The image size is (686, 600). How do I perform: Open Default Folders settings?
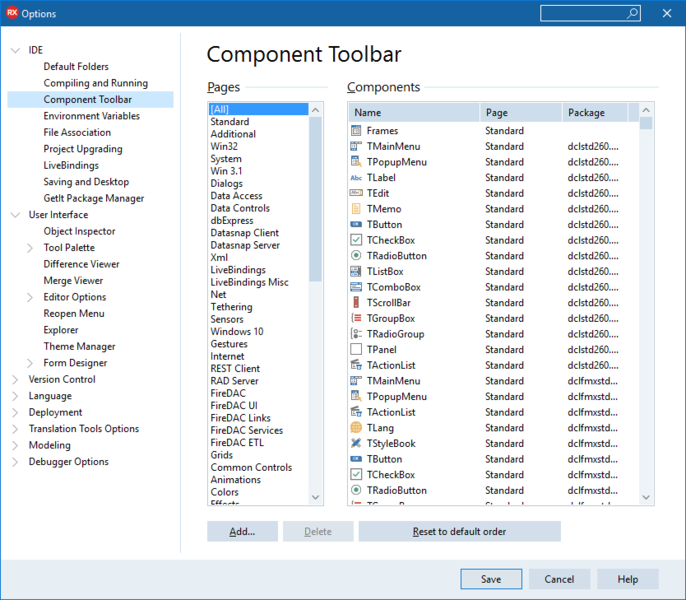click(76, 67)
